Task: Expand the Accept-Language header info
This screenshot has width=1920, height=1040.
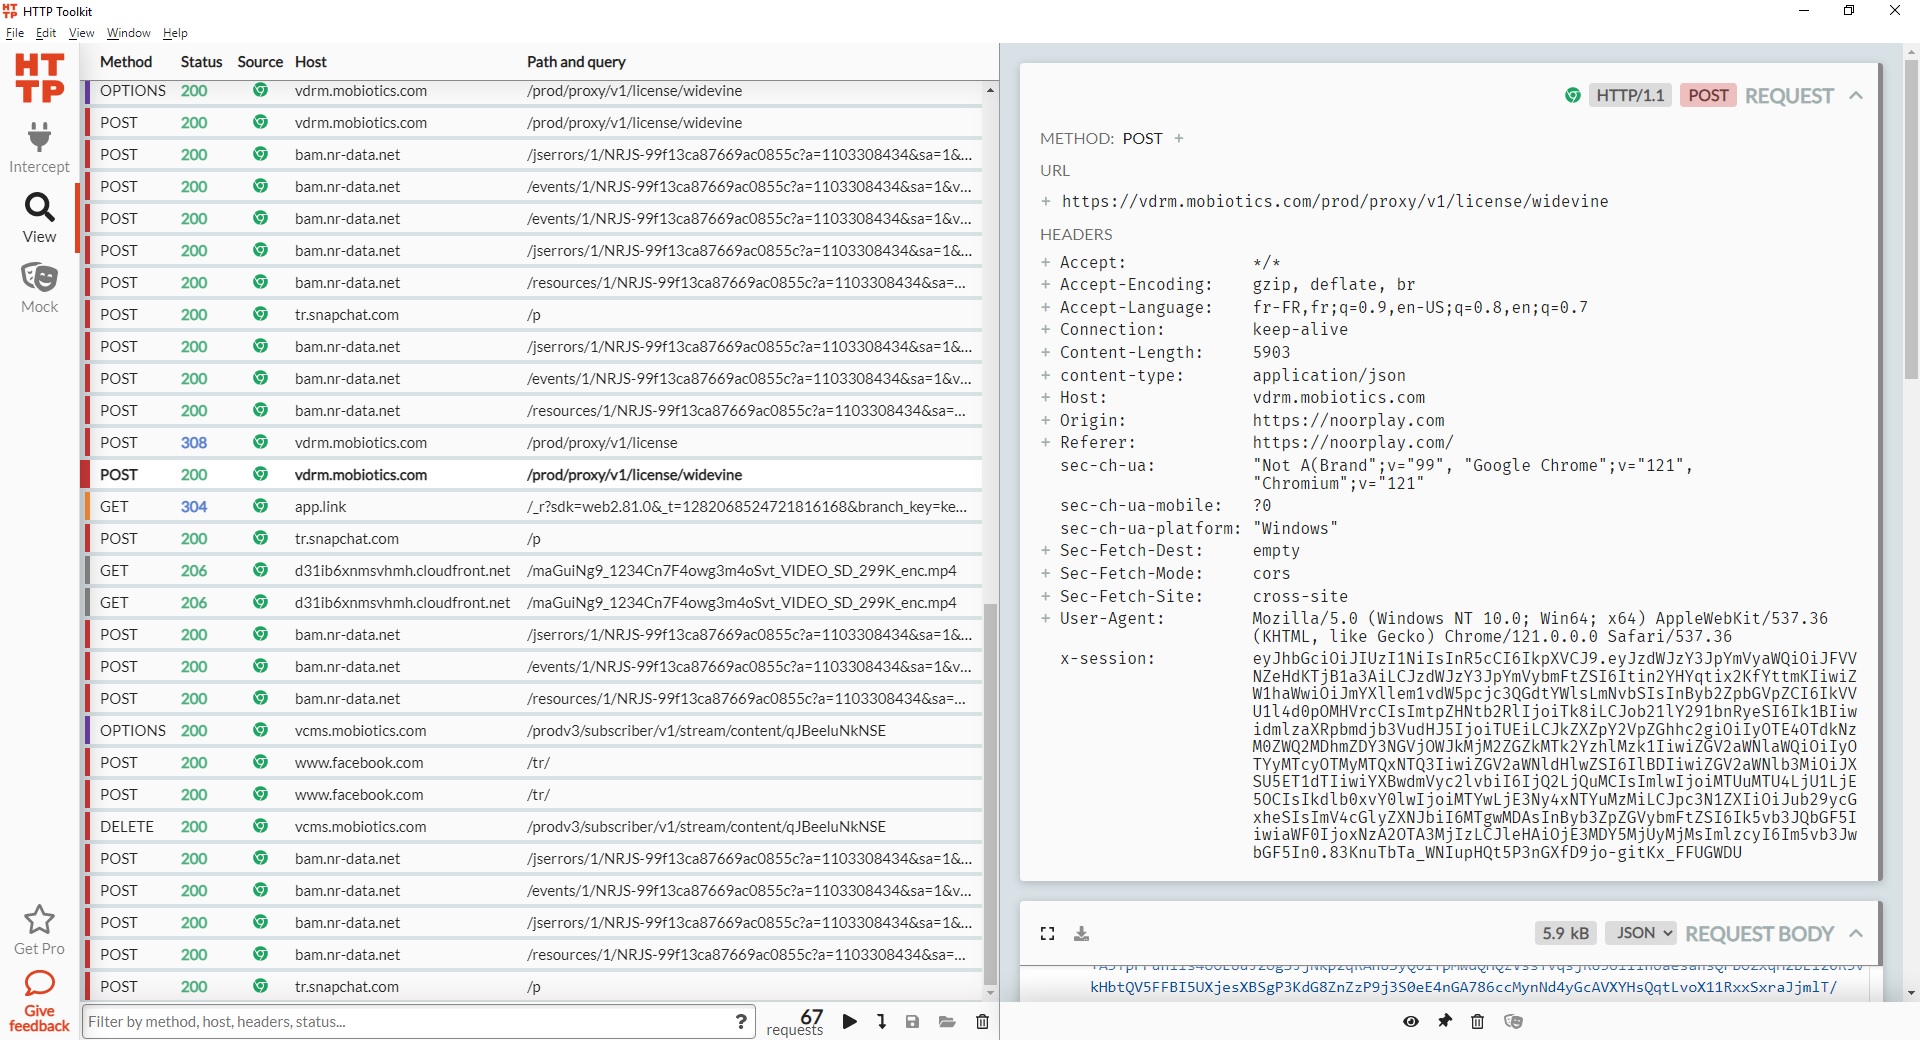Action: [x=1046, y=307]
